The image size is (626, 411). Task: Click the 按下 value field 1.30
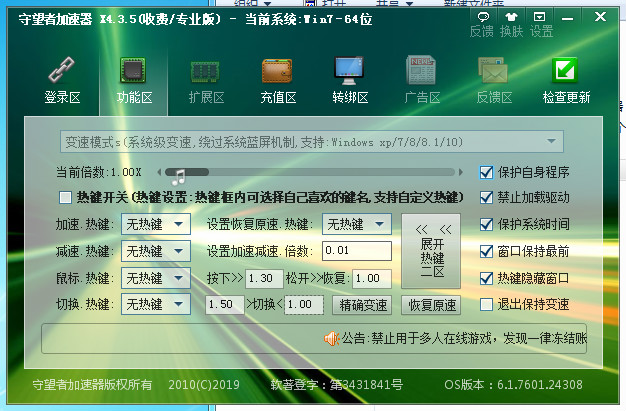coord(264,278)
